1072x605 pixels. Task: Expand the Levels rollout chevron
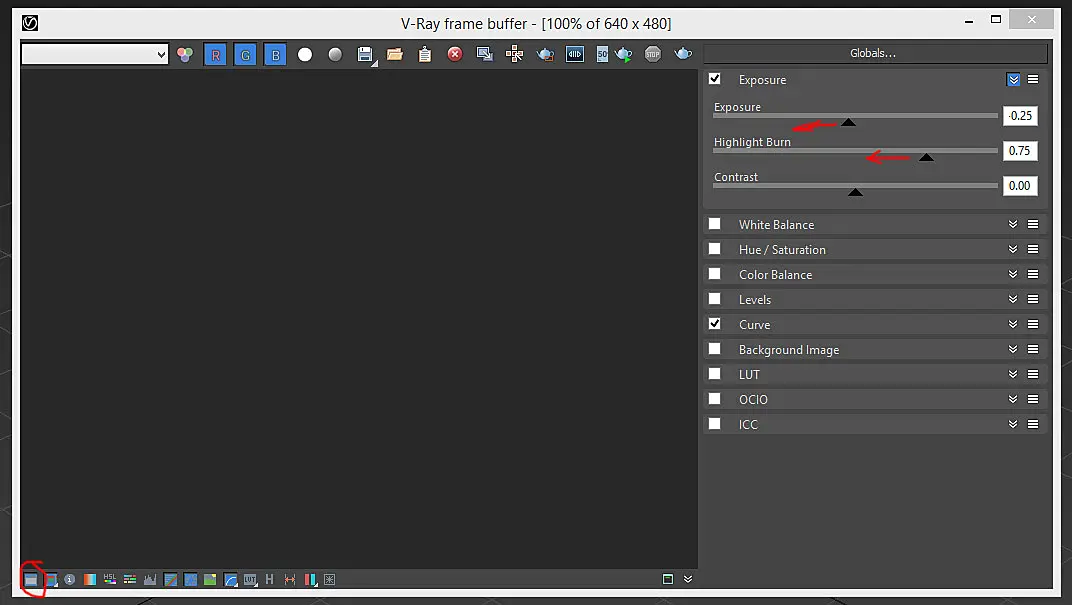pos(1013,299)
